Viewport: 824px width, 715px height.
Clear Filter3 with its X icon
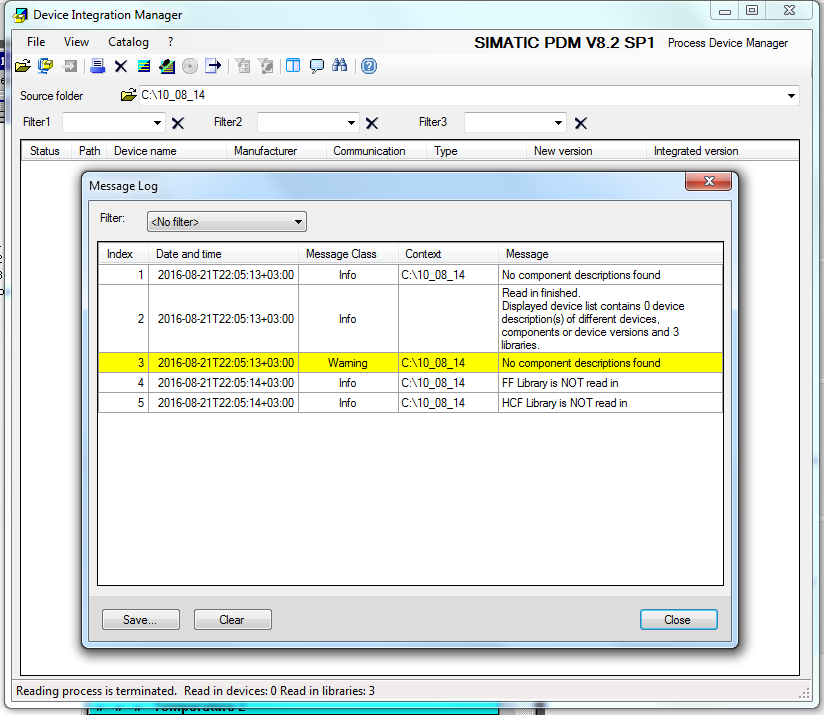pyautogui.click(x=581, y=123)
